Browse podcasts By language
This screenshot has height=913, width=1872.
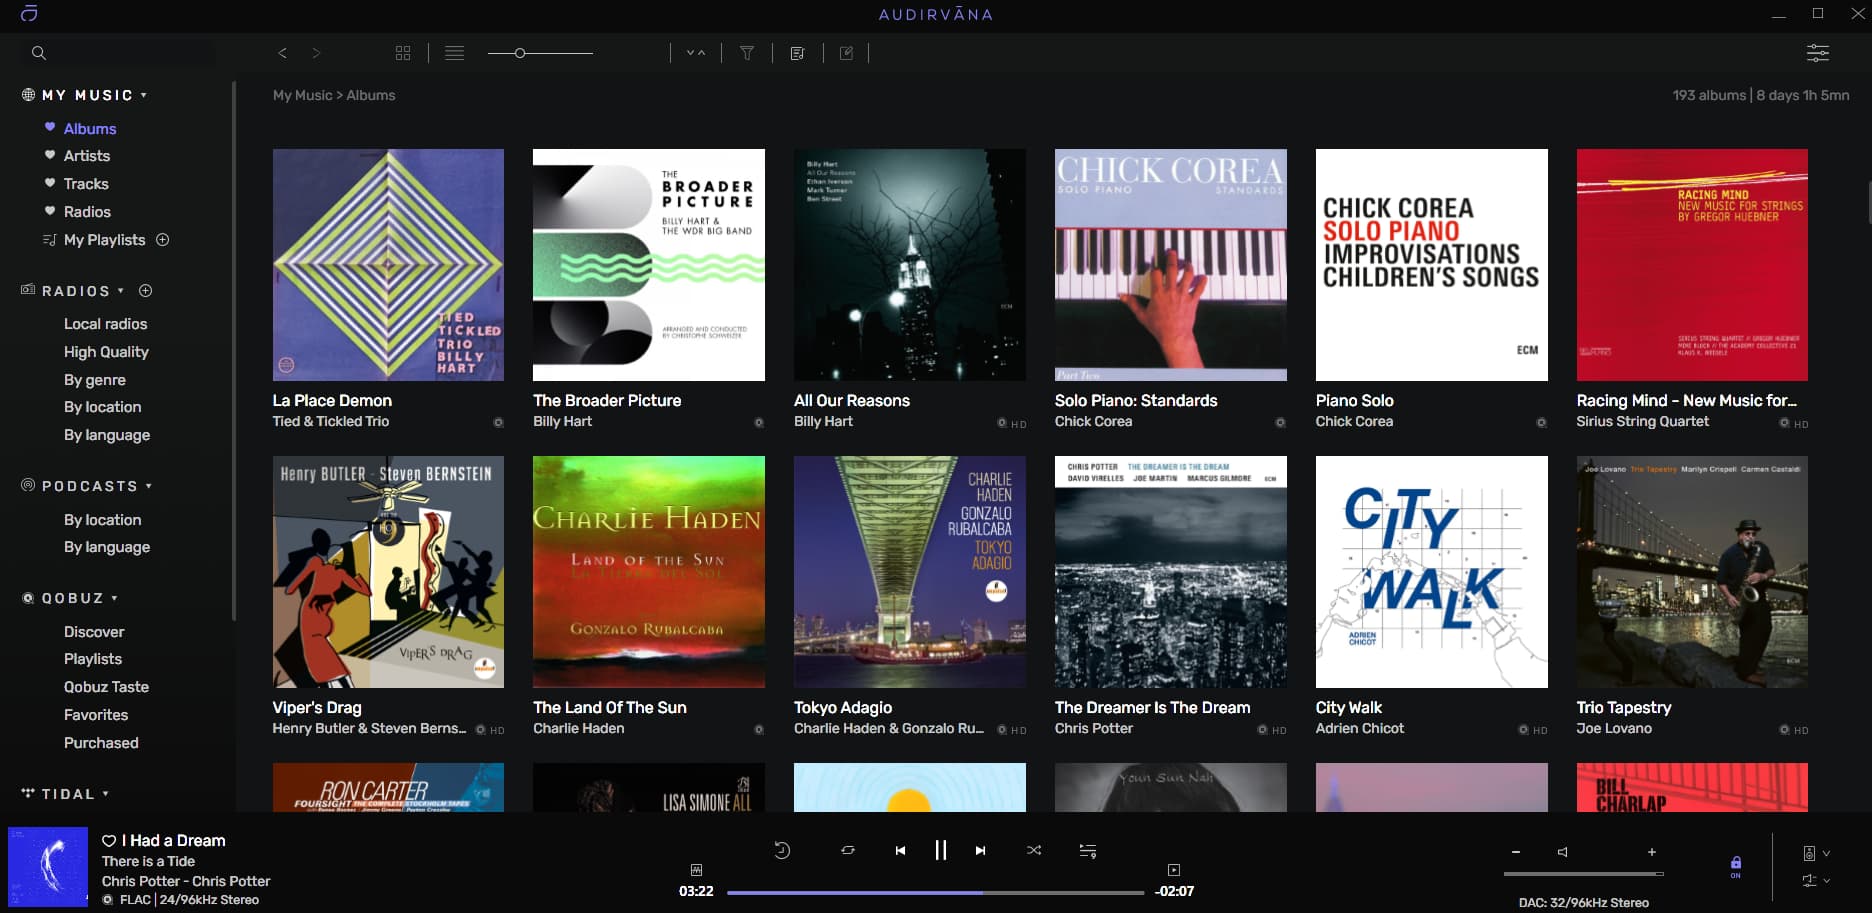click(x=107, y=547)
